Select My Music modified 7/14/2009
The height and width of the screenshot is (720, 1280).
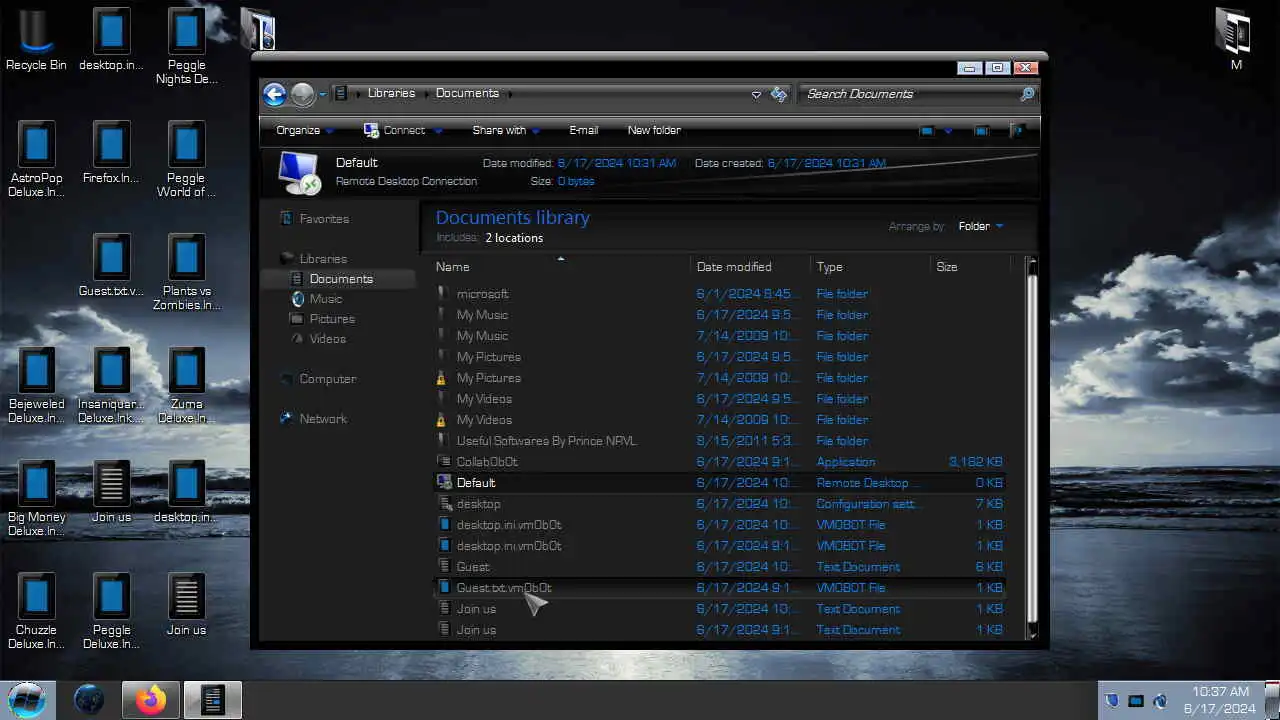(720, 336)
